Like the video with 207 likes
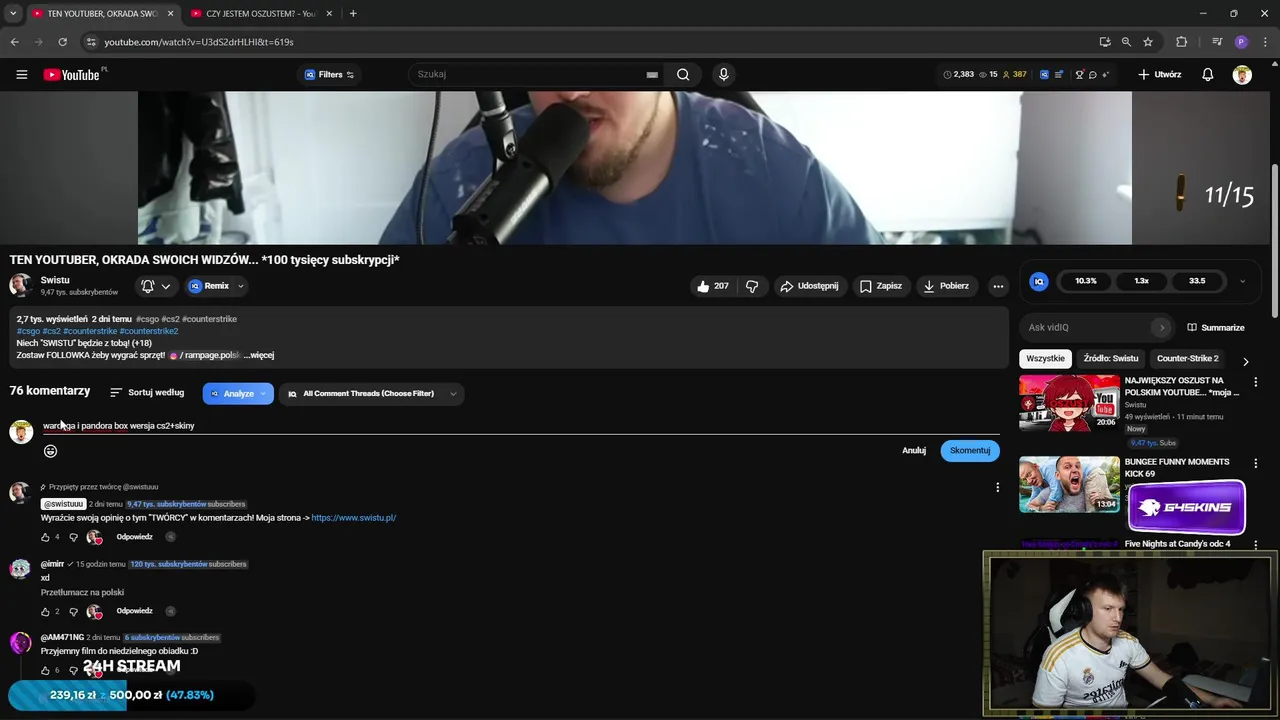Screen dimensions: 1280x720 tap(712, 286)
